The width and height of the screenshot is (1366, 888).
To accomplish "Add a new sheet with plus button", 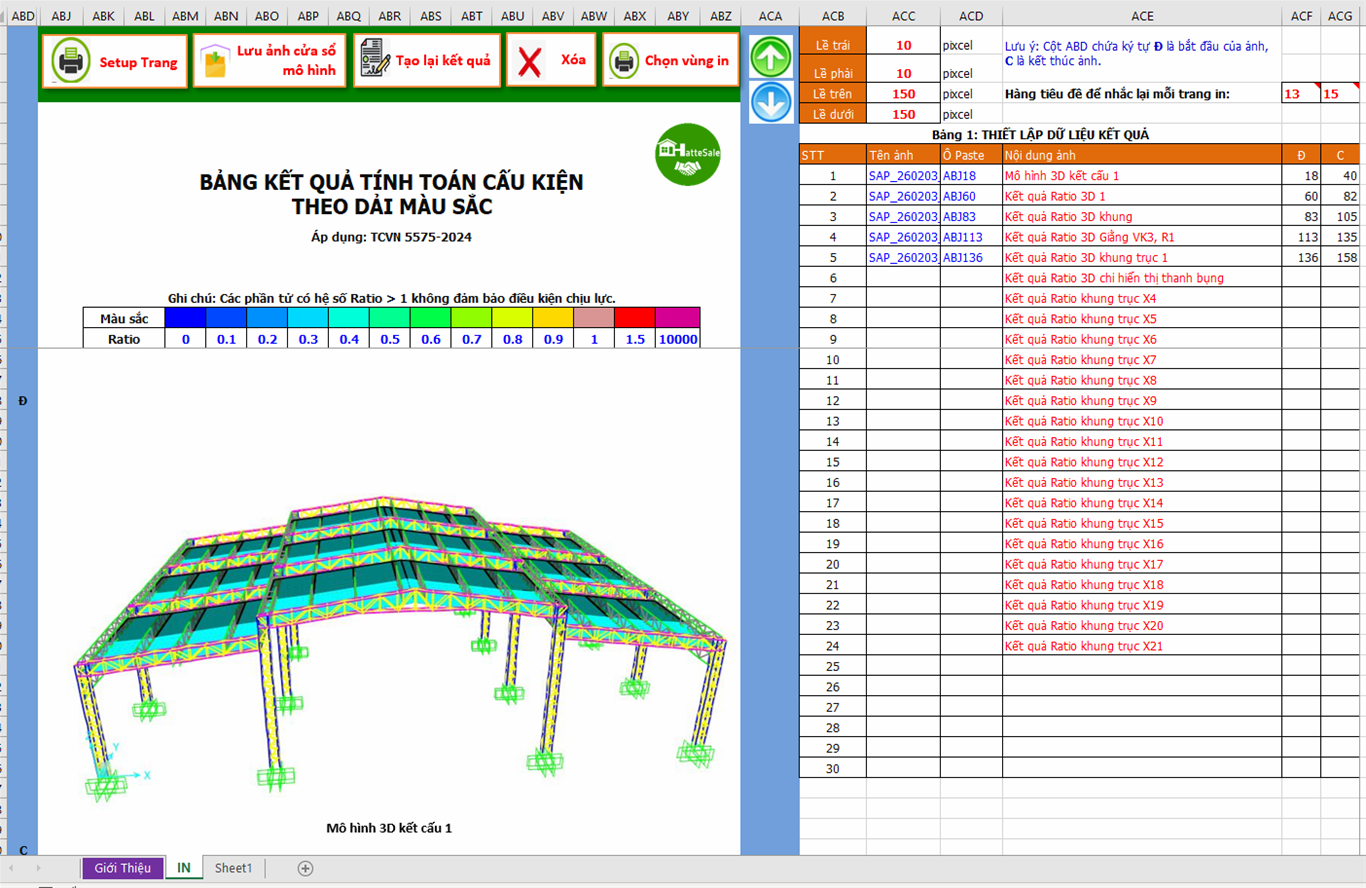I will [x=306, y=868].
